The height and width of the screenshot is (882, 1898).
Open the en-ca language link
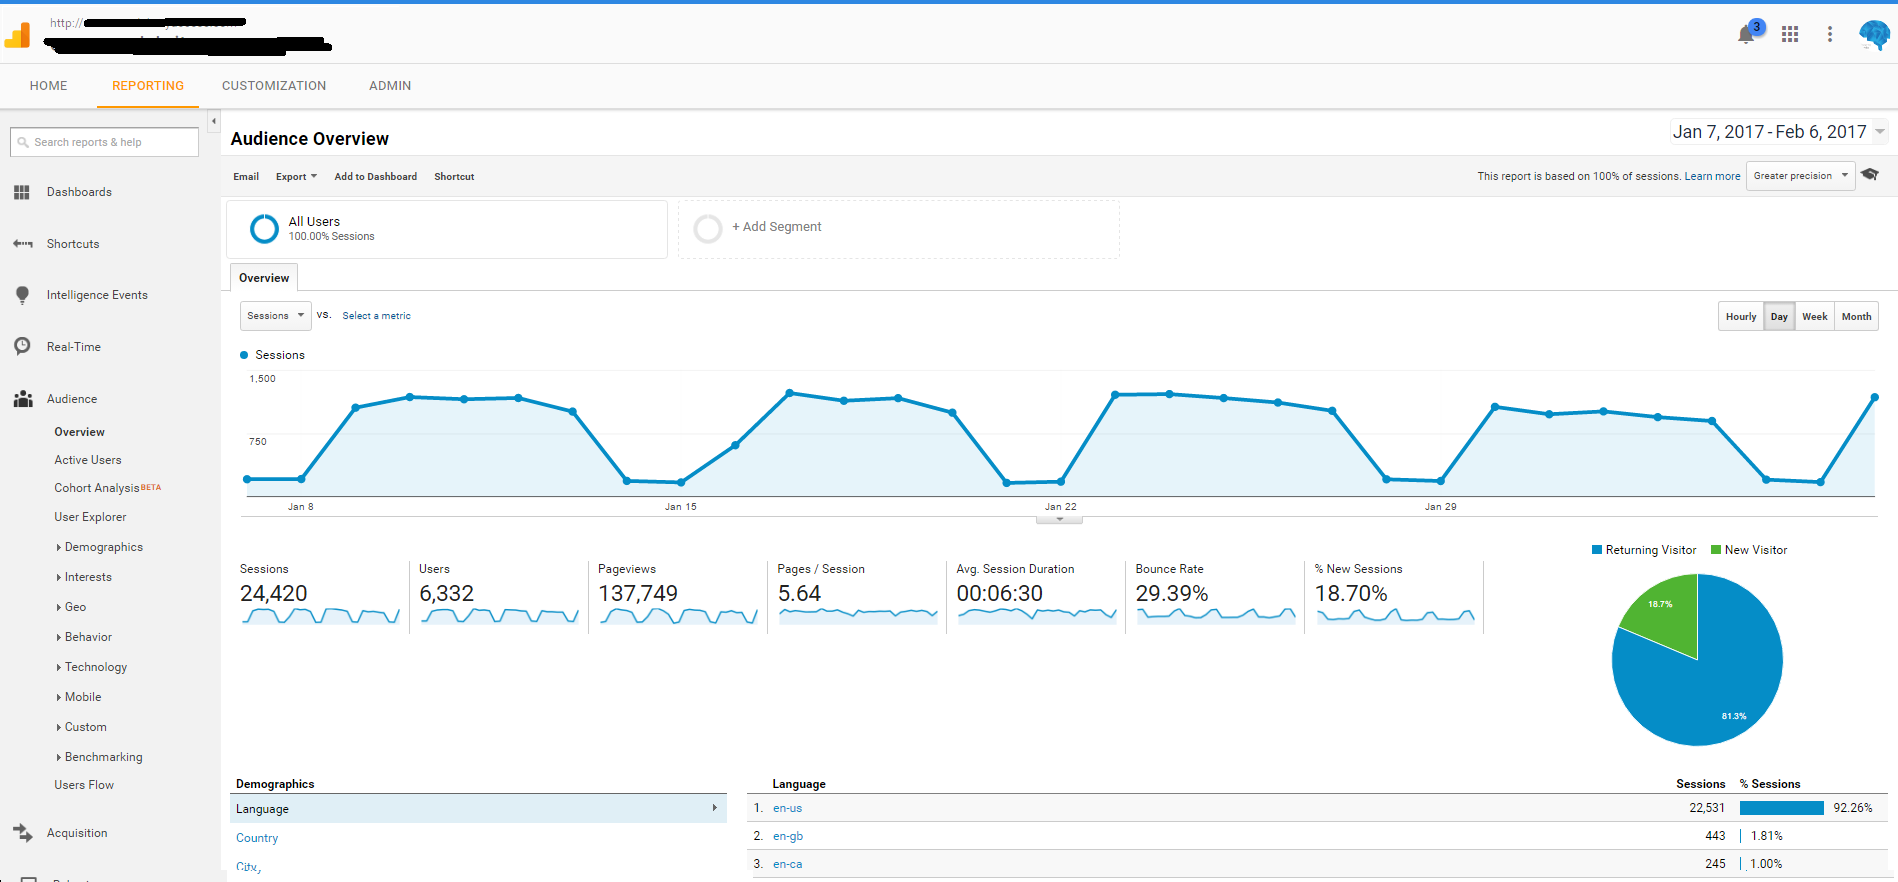pyautogui.click(x=787, y=864)
